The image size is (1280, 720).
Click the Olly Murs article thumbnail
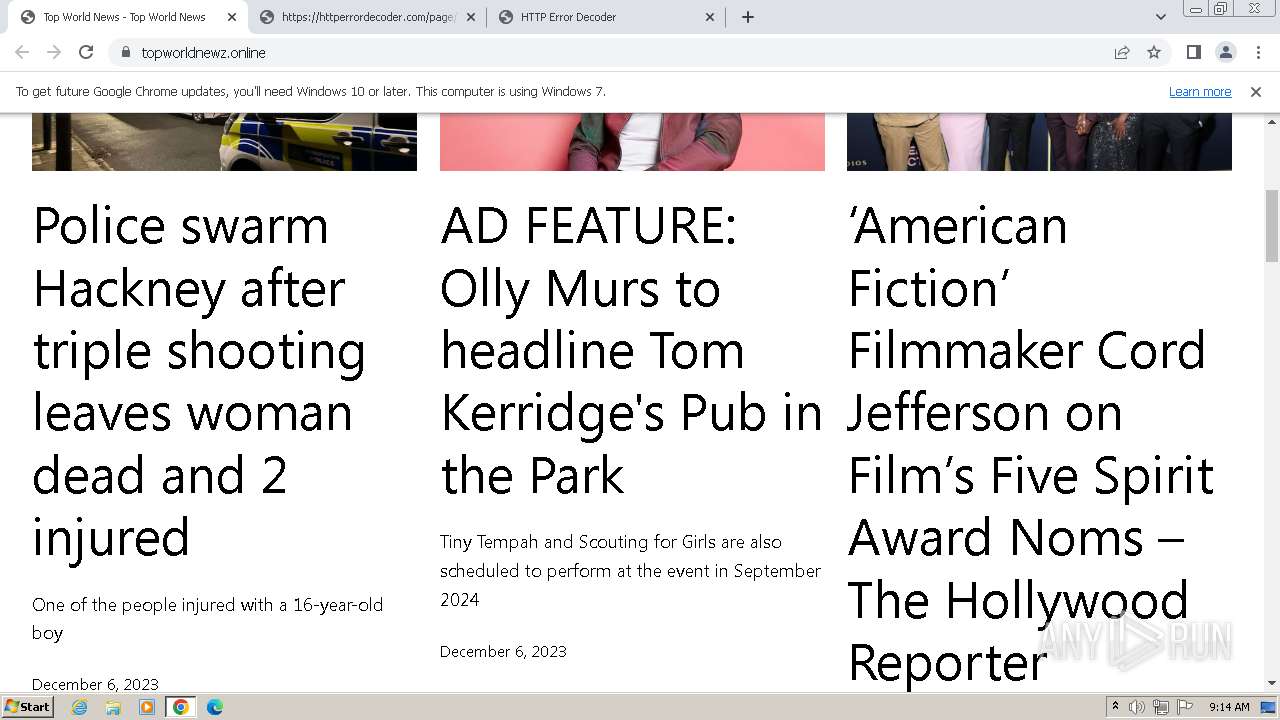[x=632, y=142]
